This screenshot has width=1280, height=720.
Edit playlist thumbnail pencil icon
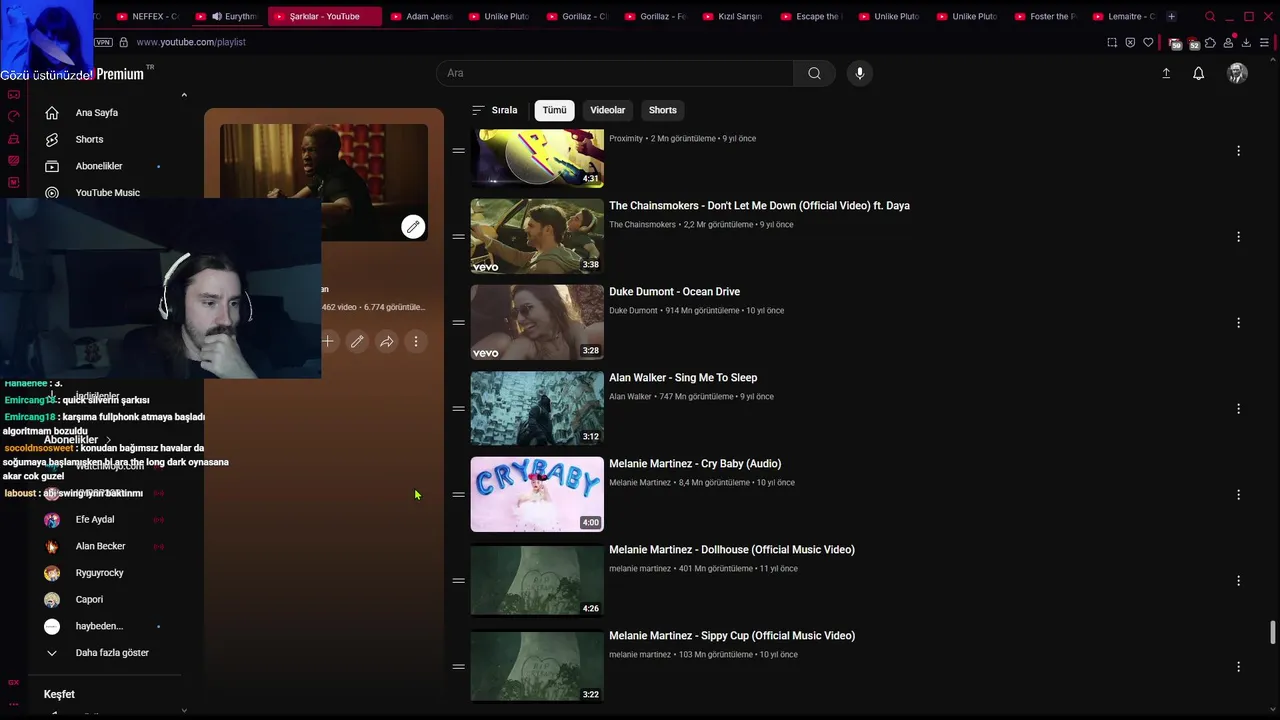tap(413, 227)
